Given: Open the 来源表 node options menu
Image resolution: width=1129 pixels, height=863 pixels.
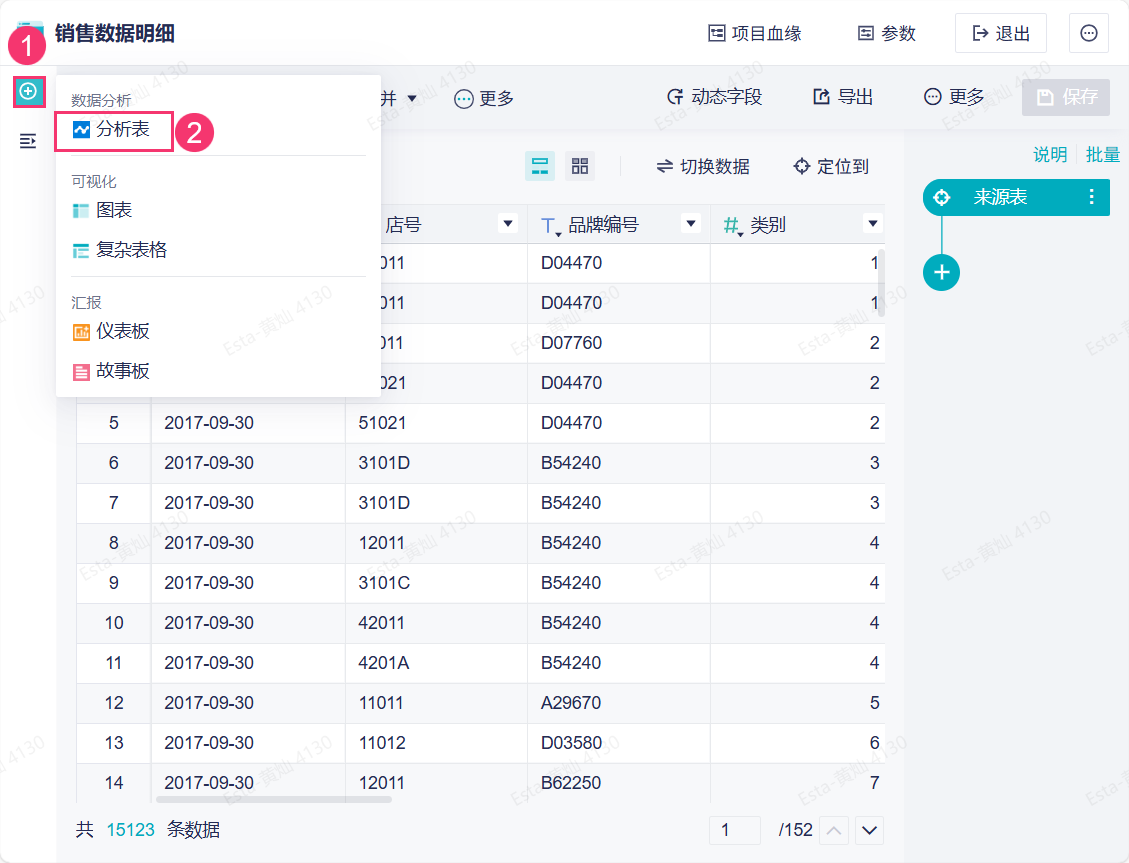Looking at the screenshot, I should click(x=1091, y=197).
